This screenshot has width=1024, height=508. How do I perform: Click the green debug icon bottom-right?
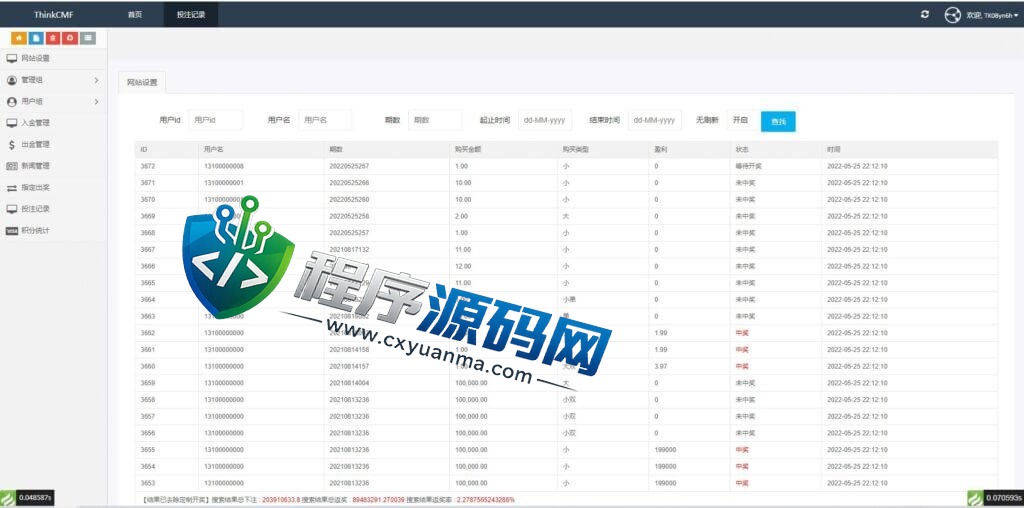[975, 498]
